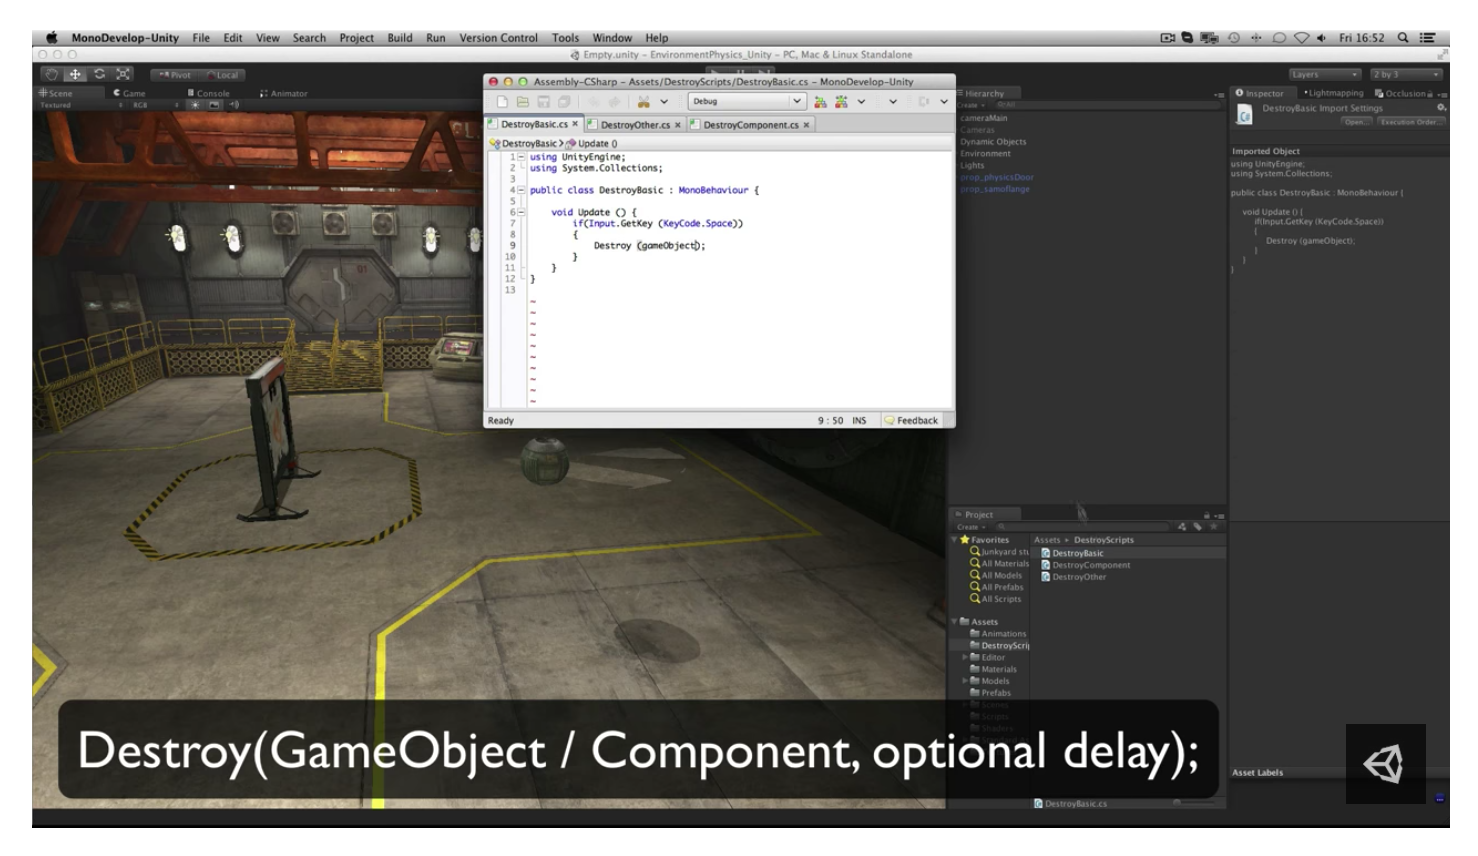
Task: Click the Open... button in Inspector
Action: click(x=1355, y=122)
